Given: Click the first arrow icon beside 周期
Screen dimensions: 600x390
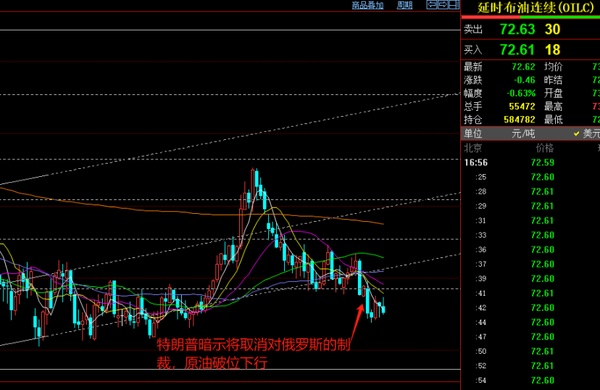Looking at the screenshot, I should click(x=431, y=5).
